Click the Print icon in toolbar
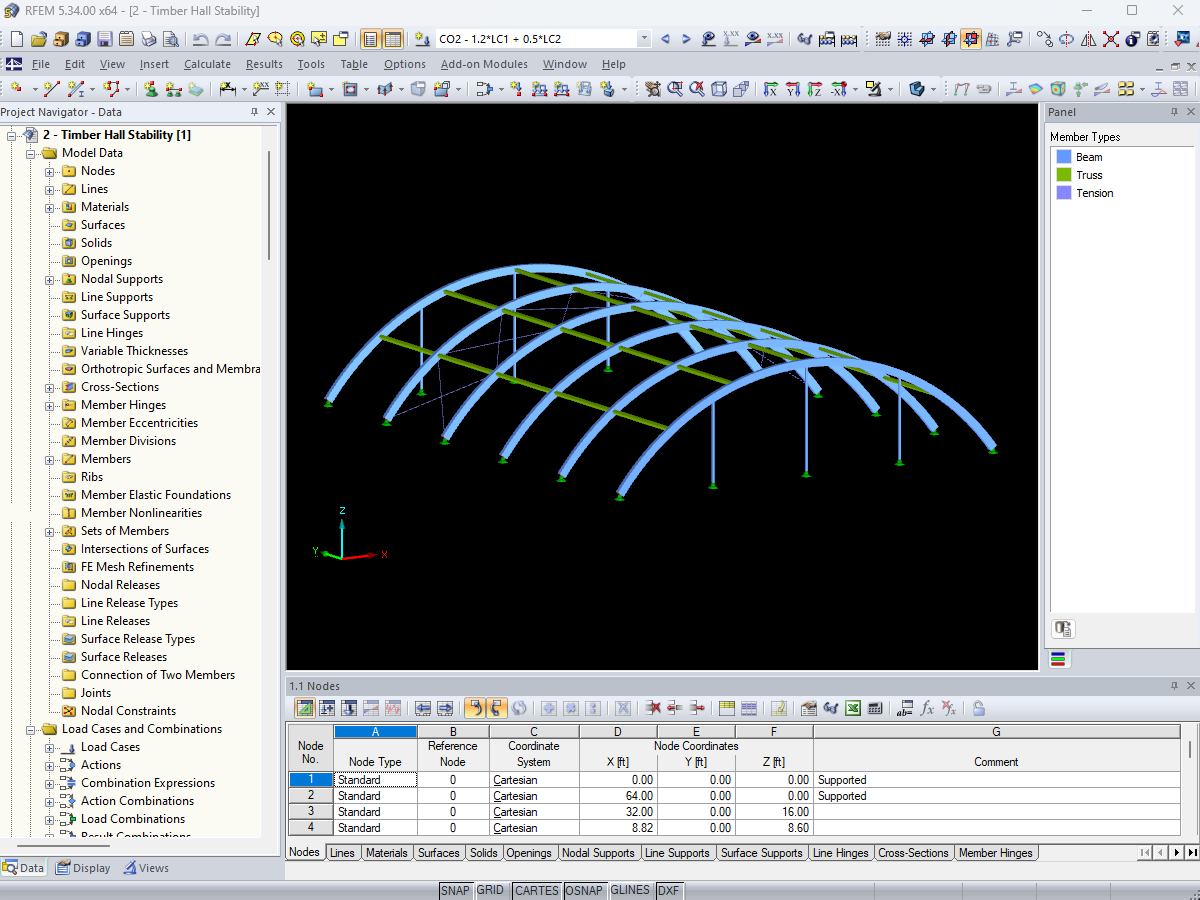 pos(149,40)
